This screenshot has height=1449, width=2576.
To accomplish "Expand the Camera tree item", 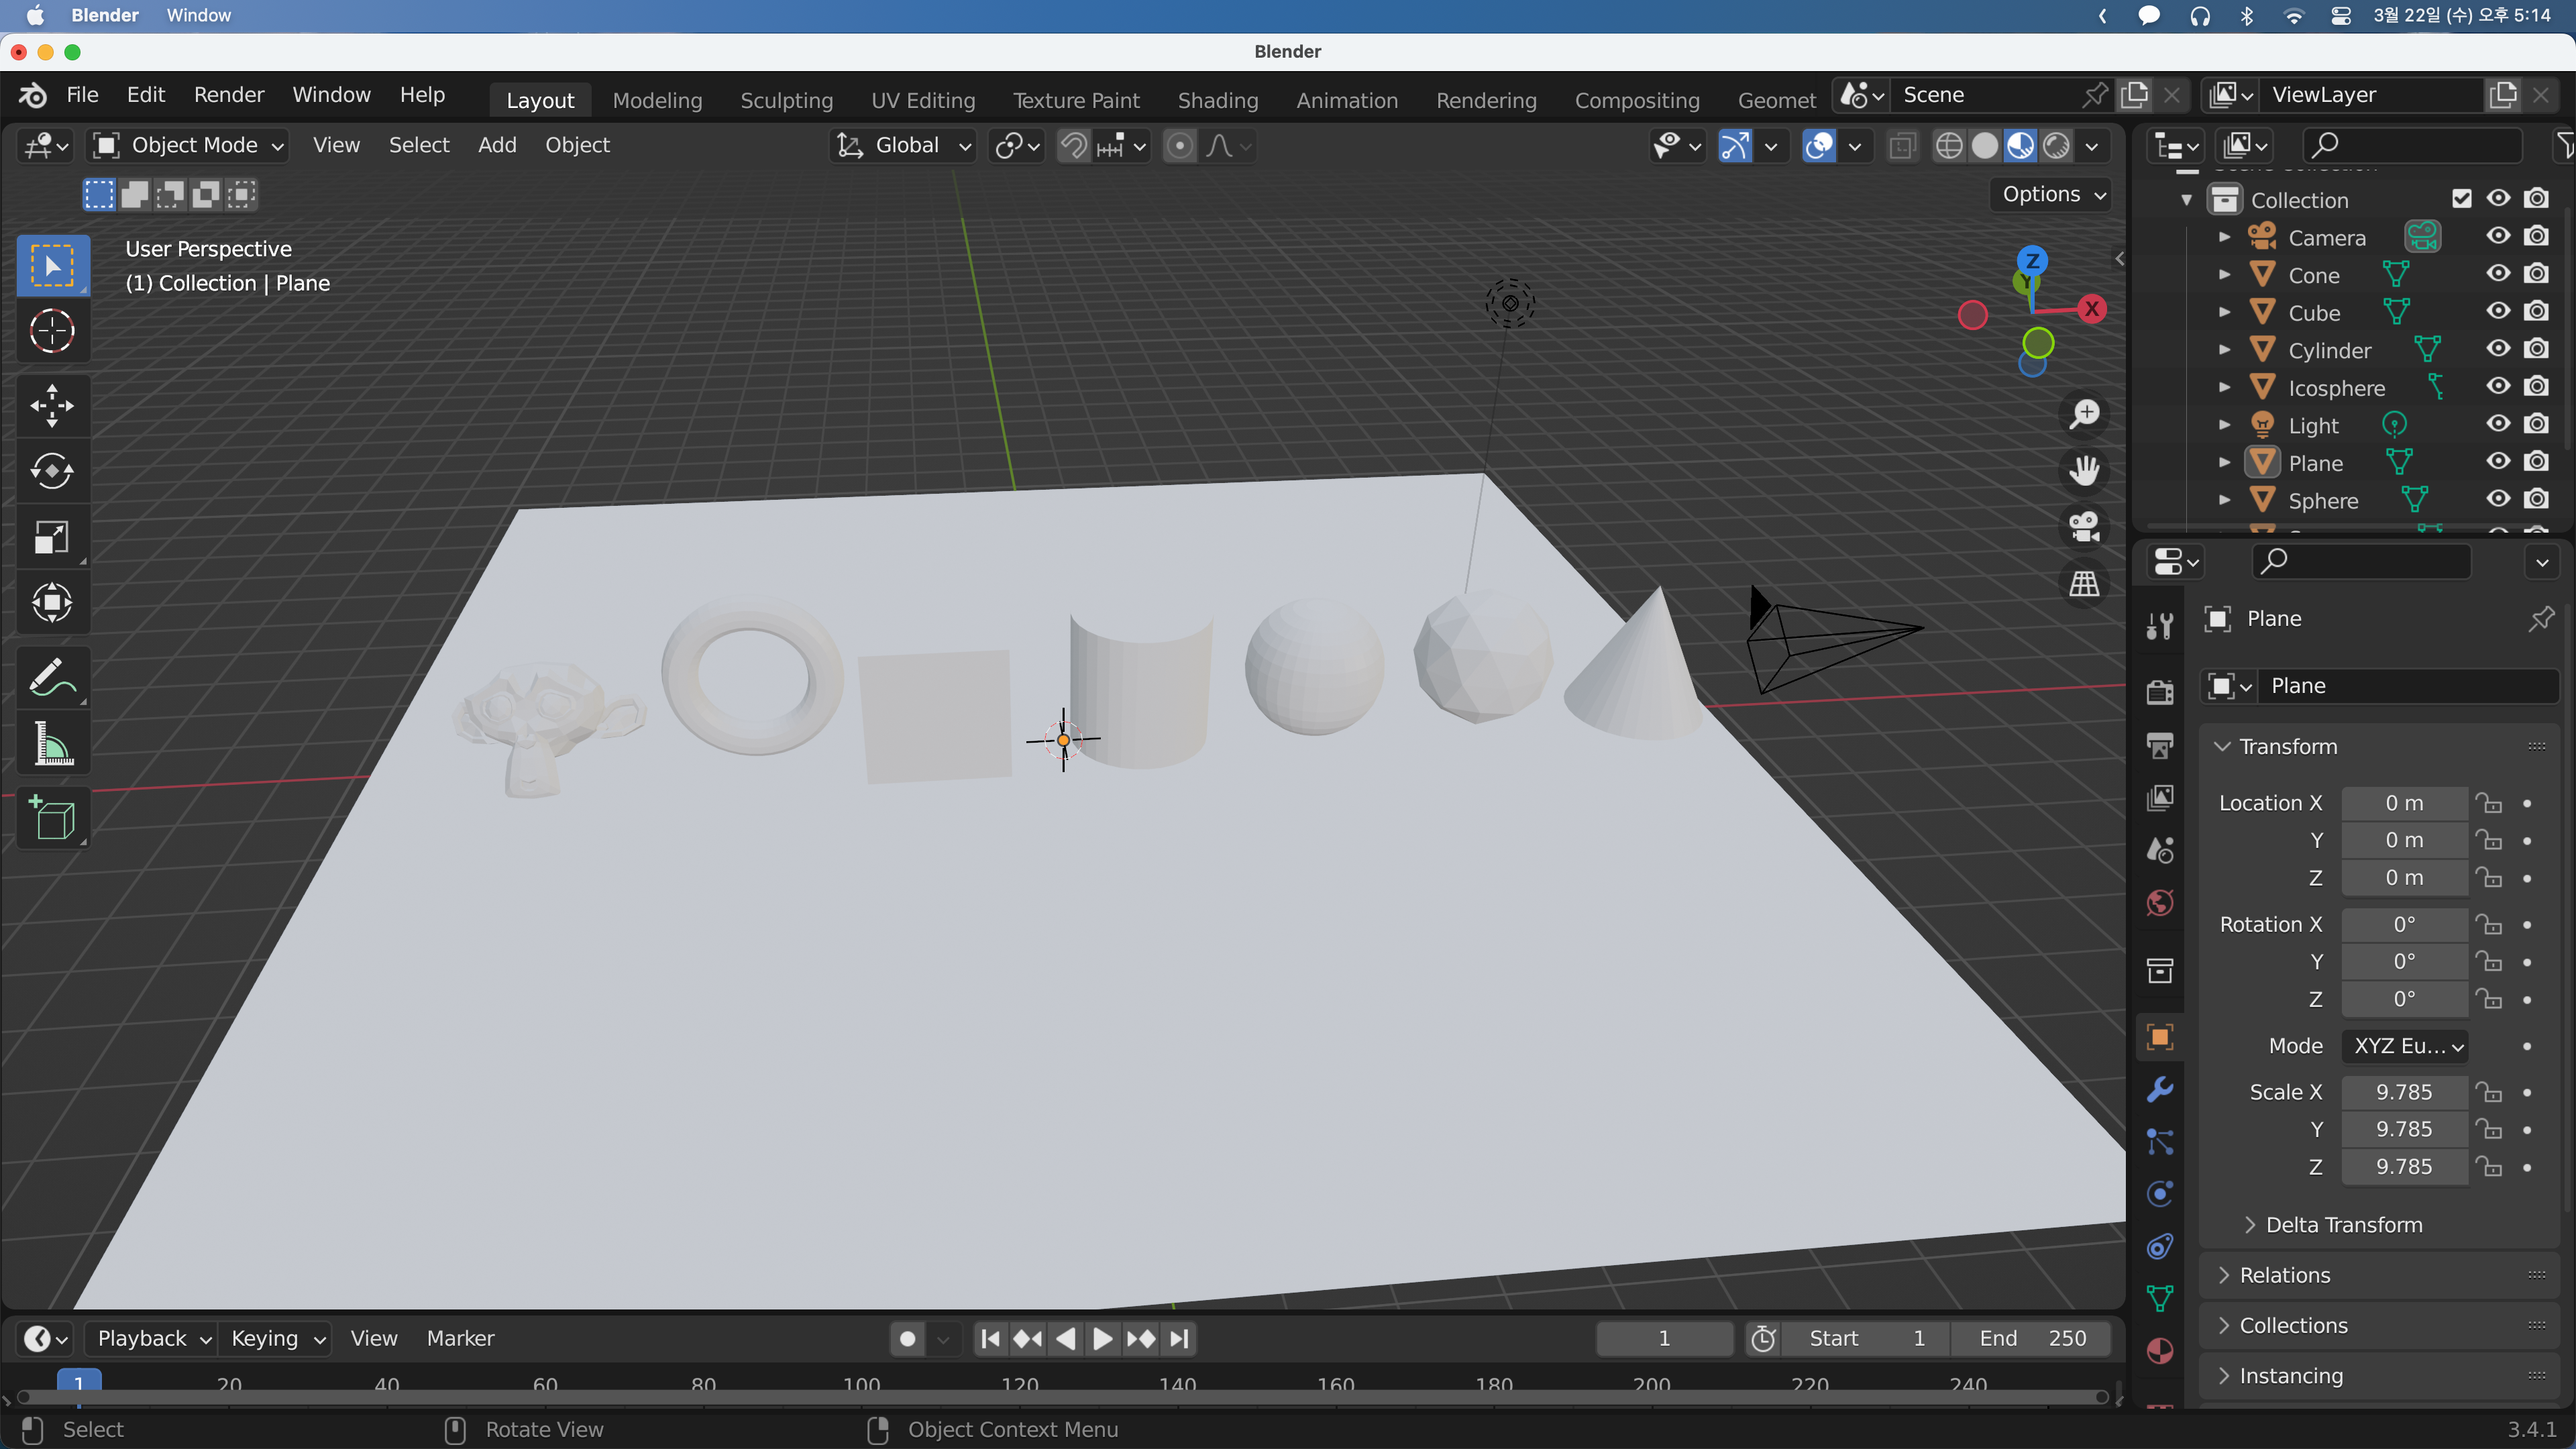I will (2224, 237).
